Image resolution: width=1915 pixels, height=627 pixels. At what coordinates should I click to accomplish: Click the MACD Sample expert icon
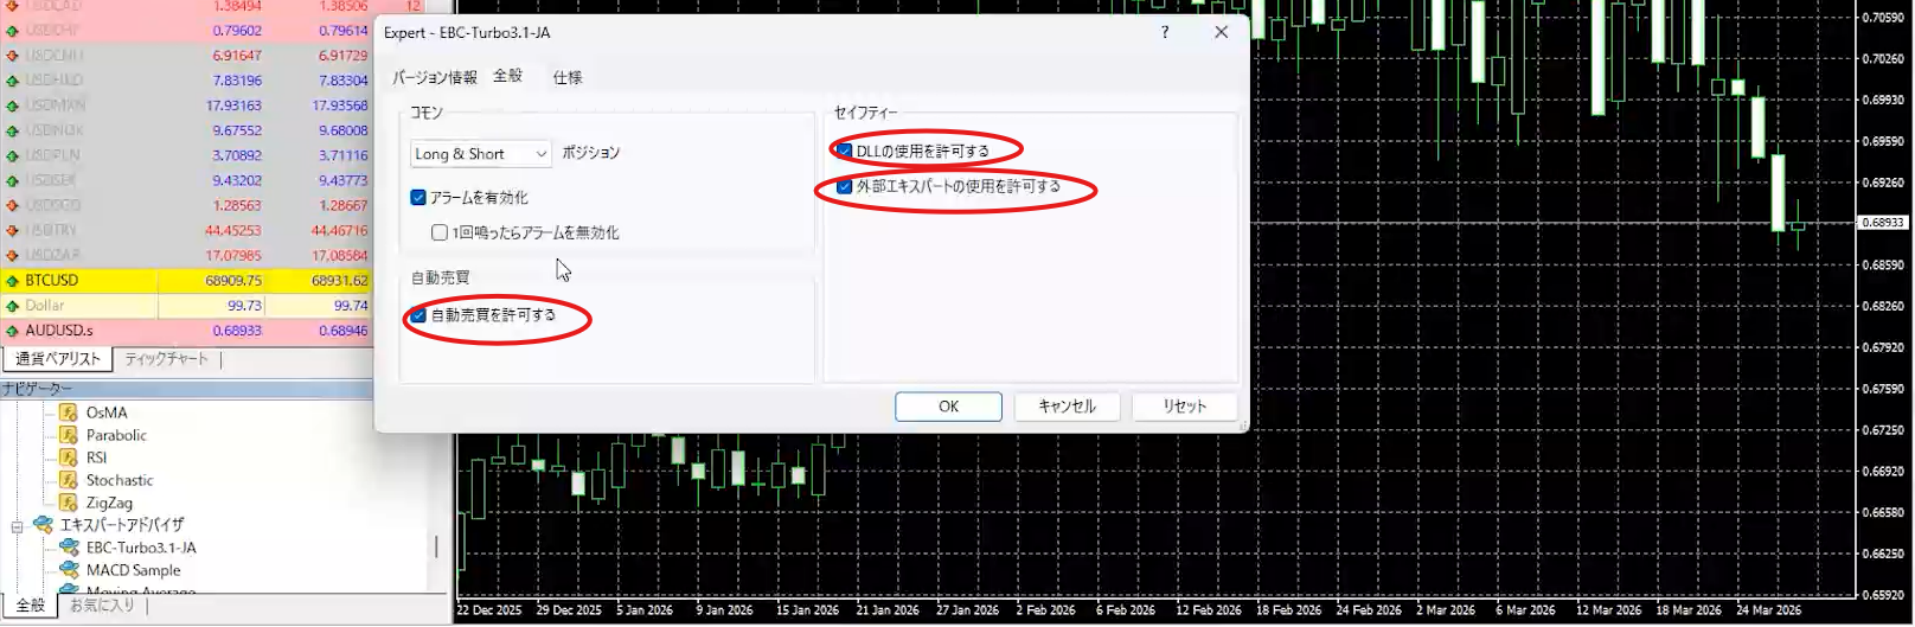[x=69, y=569]
